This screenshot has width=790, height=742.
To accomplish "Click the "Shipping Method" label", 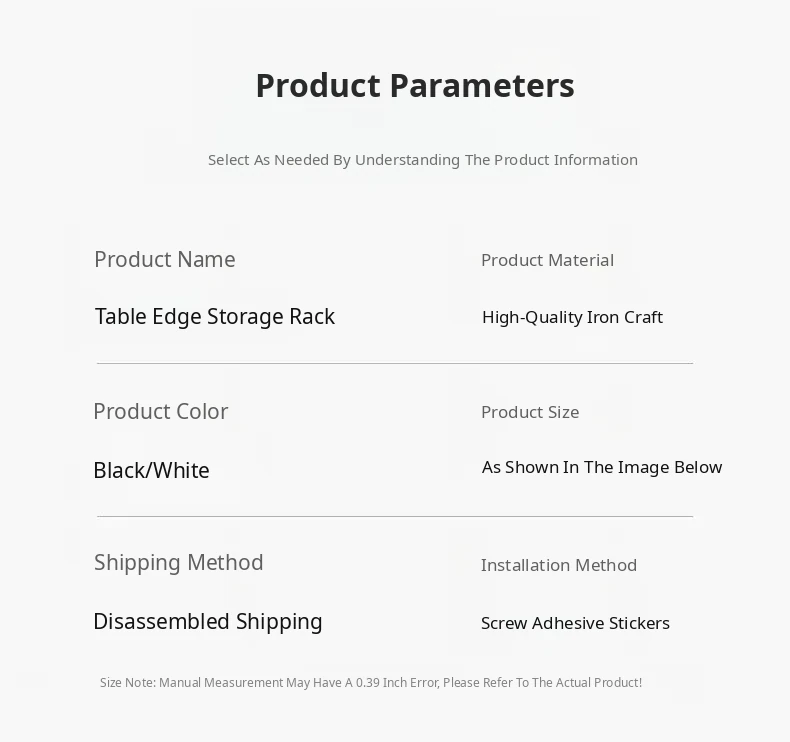I will (x=178, y=563).
